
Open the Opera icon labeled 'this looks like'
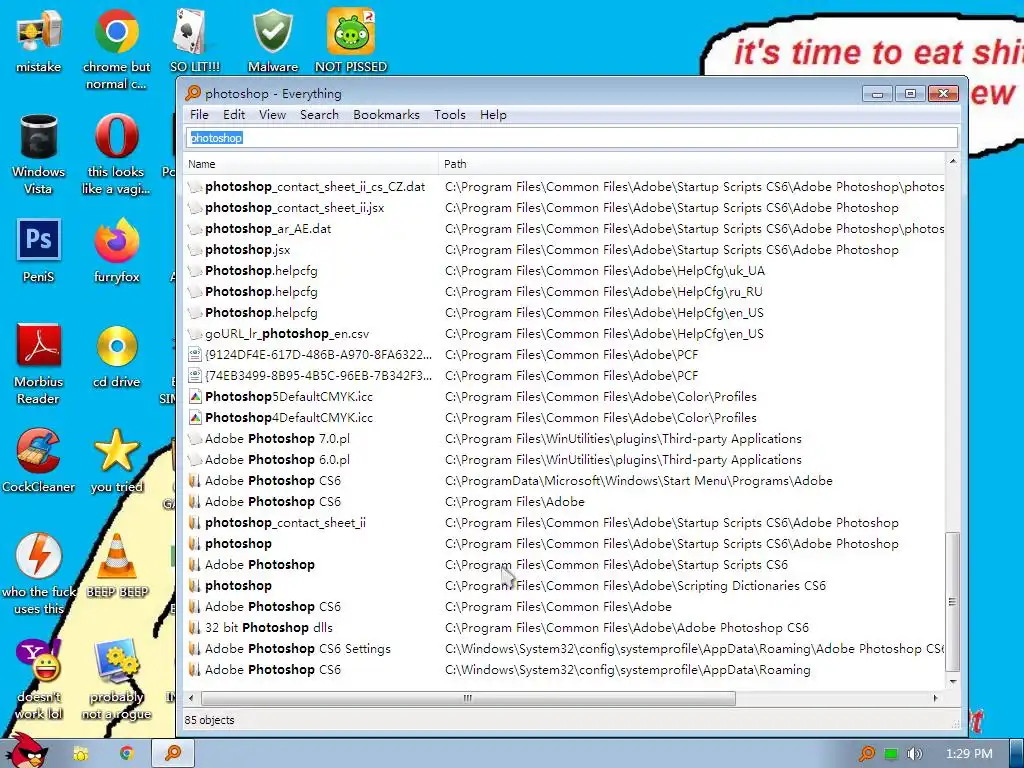(x=116, y=154)
